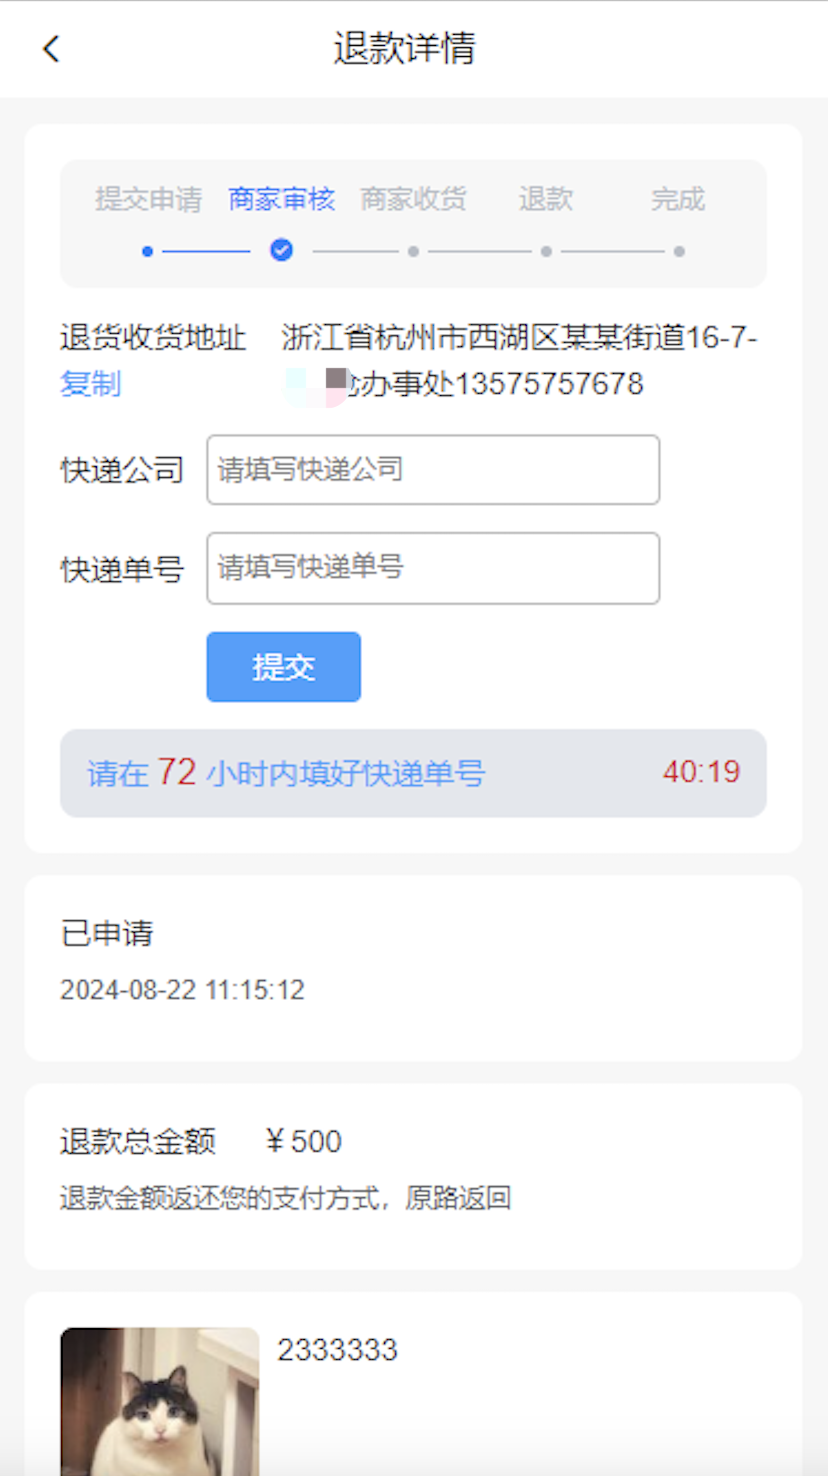Click the red countdown timer 40:19
Viewport: 828px width, 1476px height.
pos(701,772)
